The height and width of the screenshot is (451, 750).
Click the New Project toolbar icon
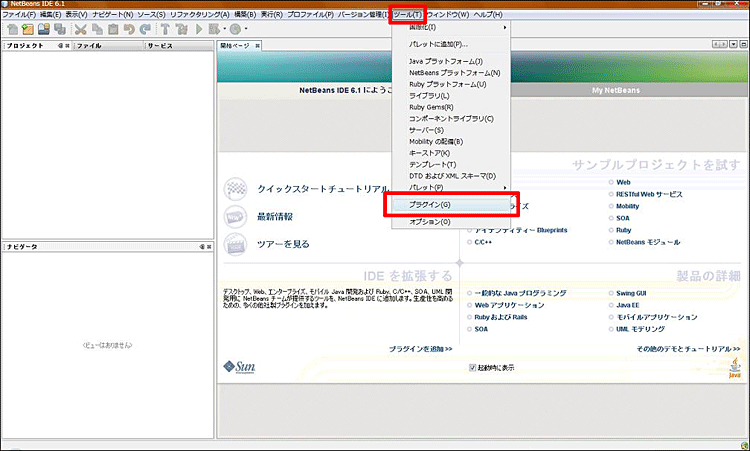28,29
